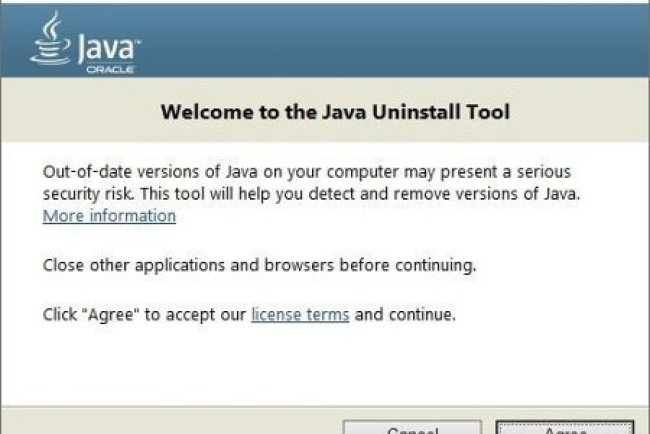Viewport: 650px width, 434px height.
Task: Click the 'Close other applications and browsers' text
Action: [259, 266]
